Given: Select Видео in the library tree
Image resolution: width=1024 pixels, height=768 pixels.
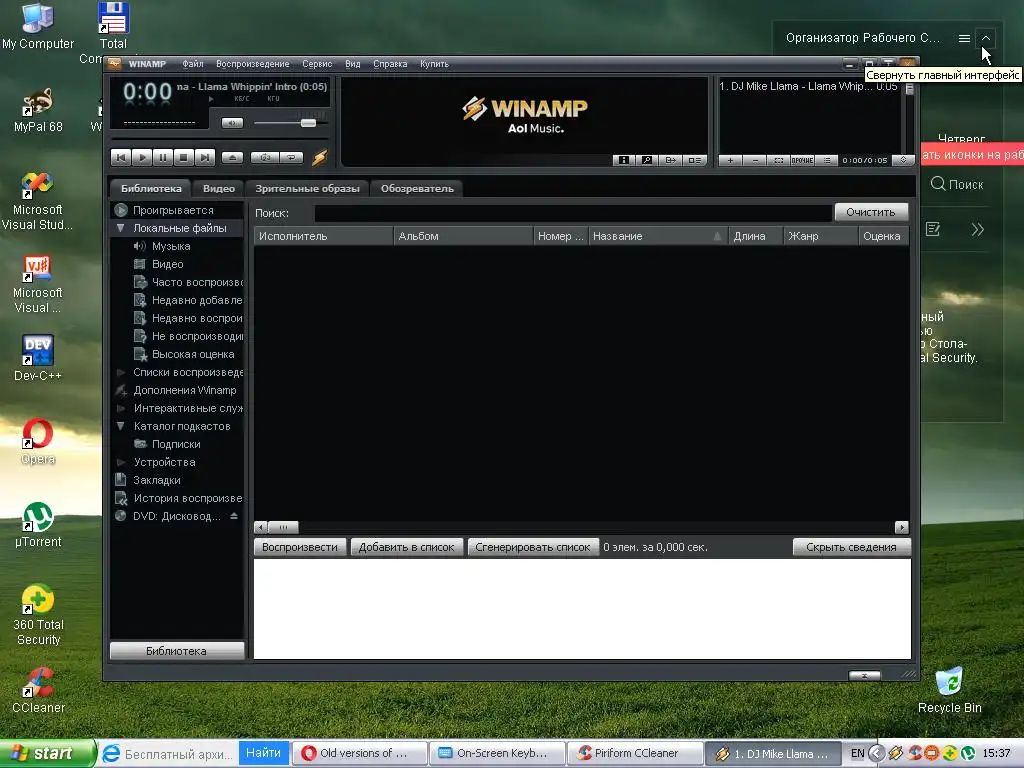Looking at the screenshot, I should tap(168, 264).
